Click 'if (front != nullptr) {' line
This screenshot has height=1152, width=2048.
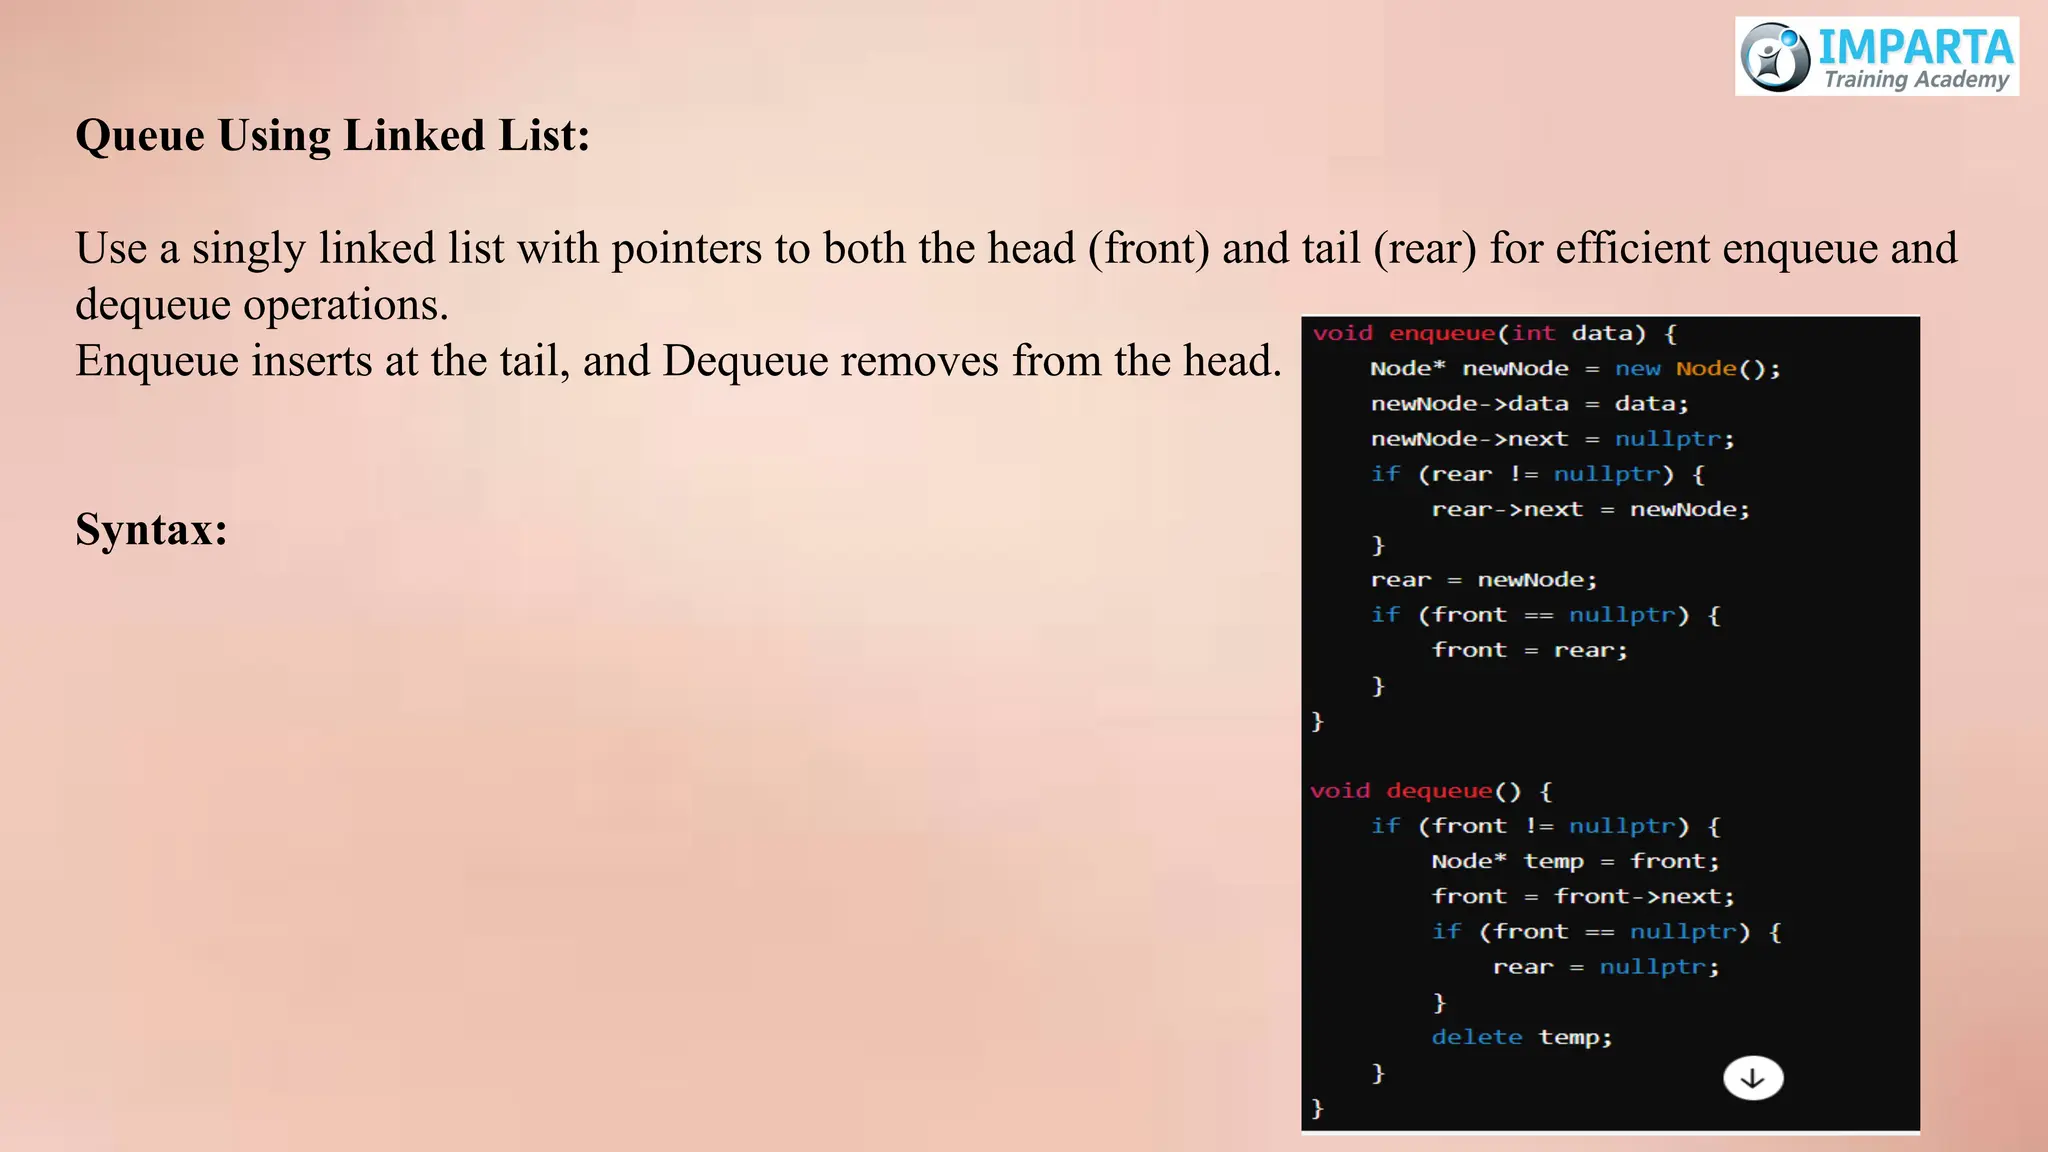(x=1546, y=826)
